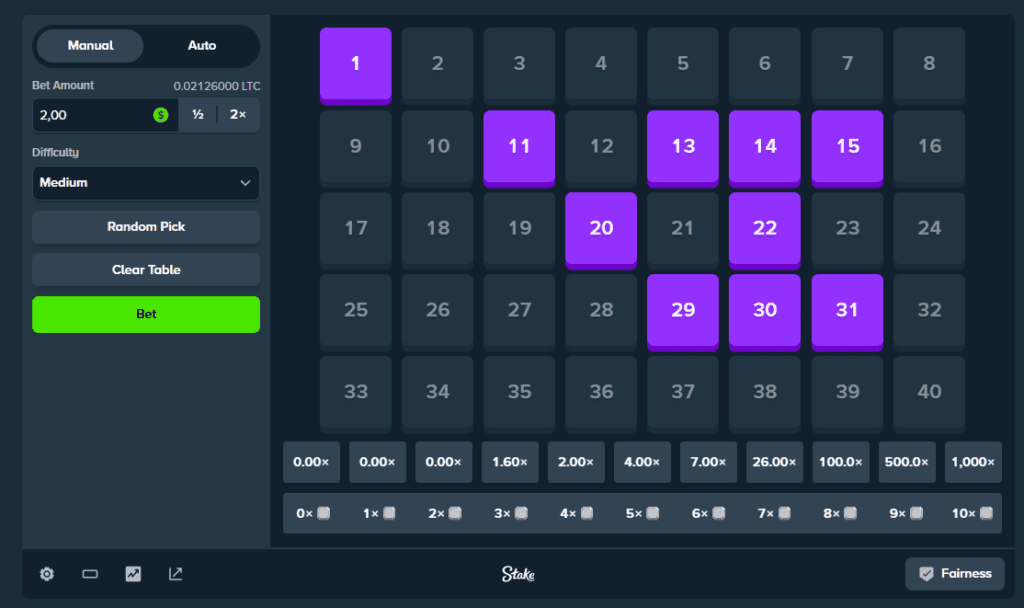Select the Manual tab

[x=90, y=45]
